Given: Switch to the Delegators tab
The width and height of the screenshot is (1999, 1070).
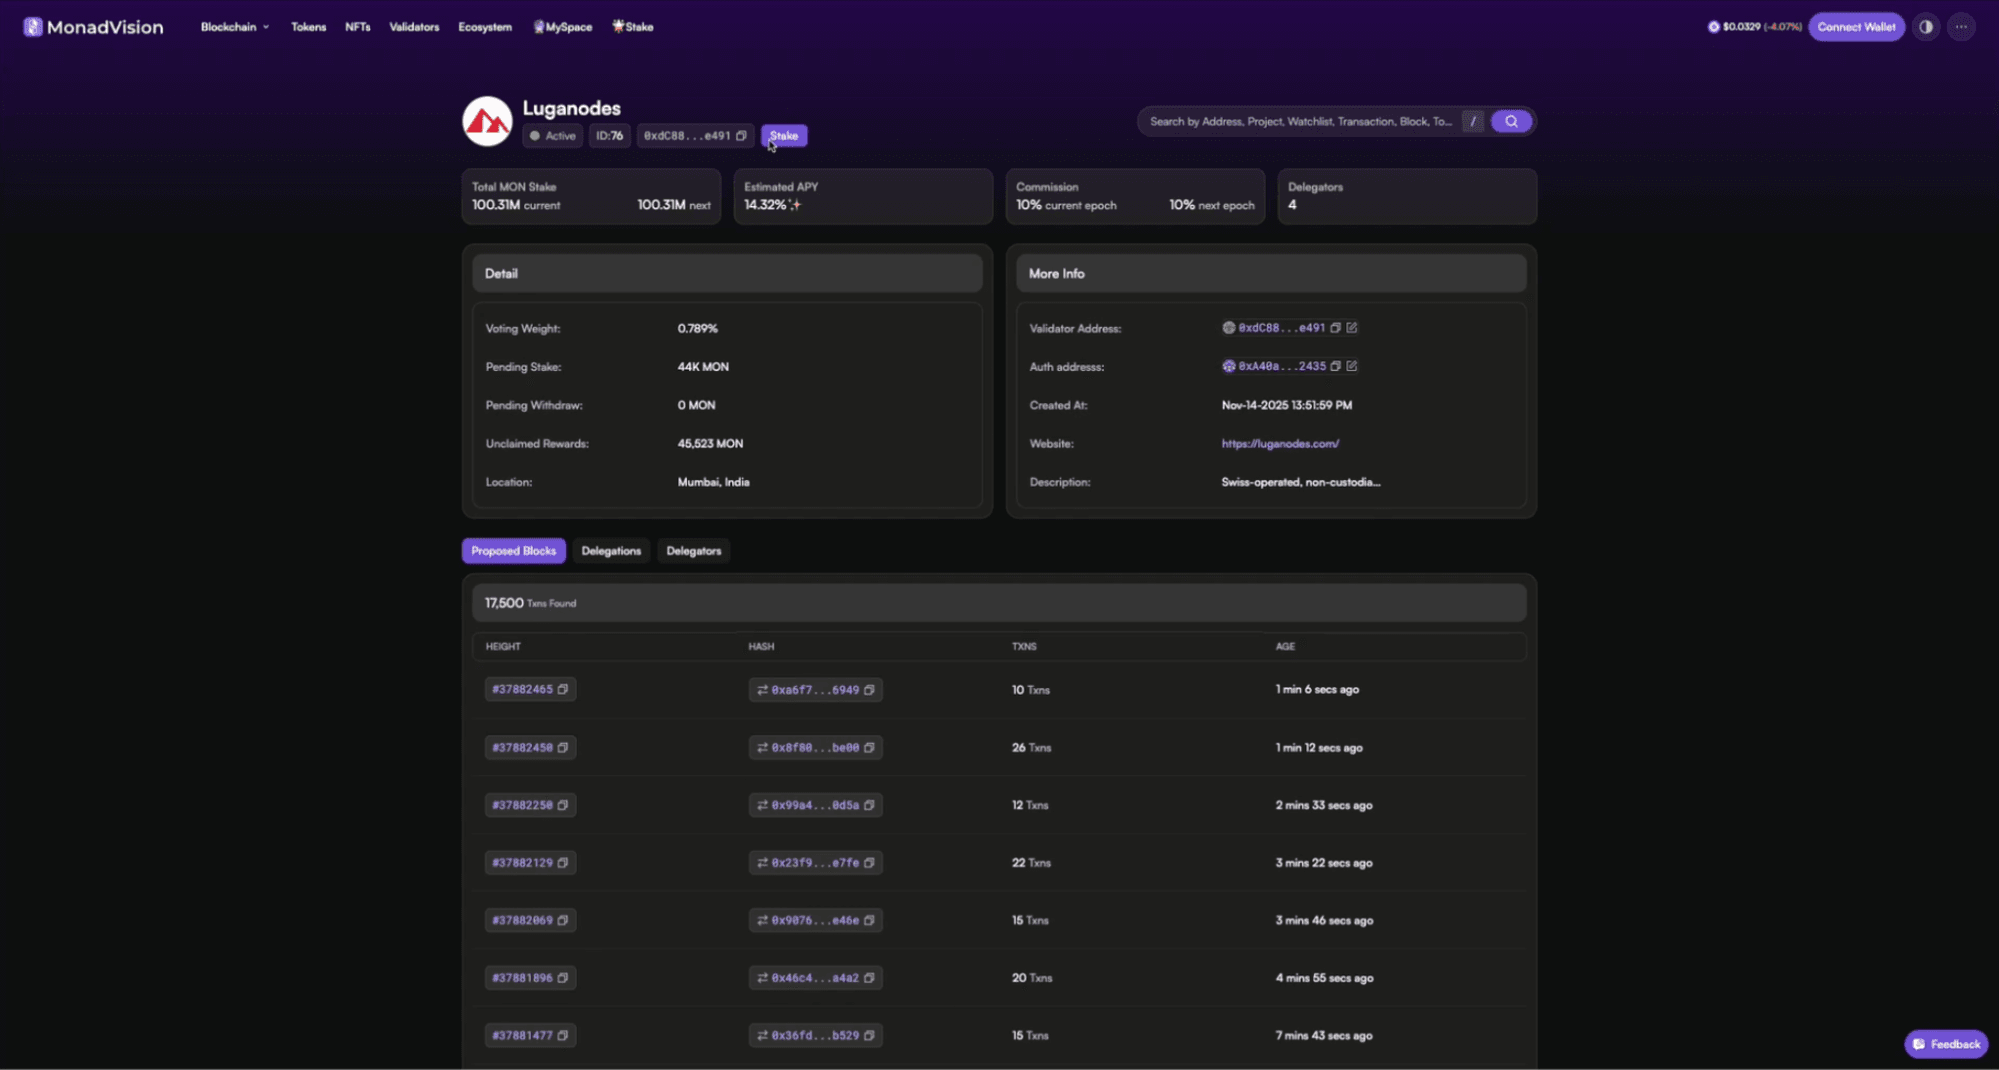Looking at the screenshot, I should pyautogui.click(x=693, y=551).
